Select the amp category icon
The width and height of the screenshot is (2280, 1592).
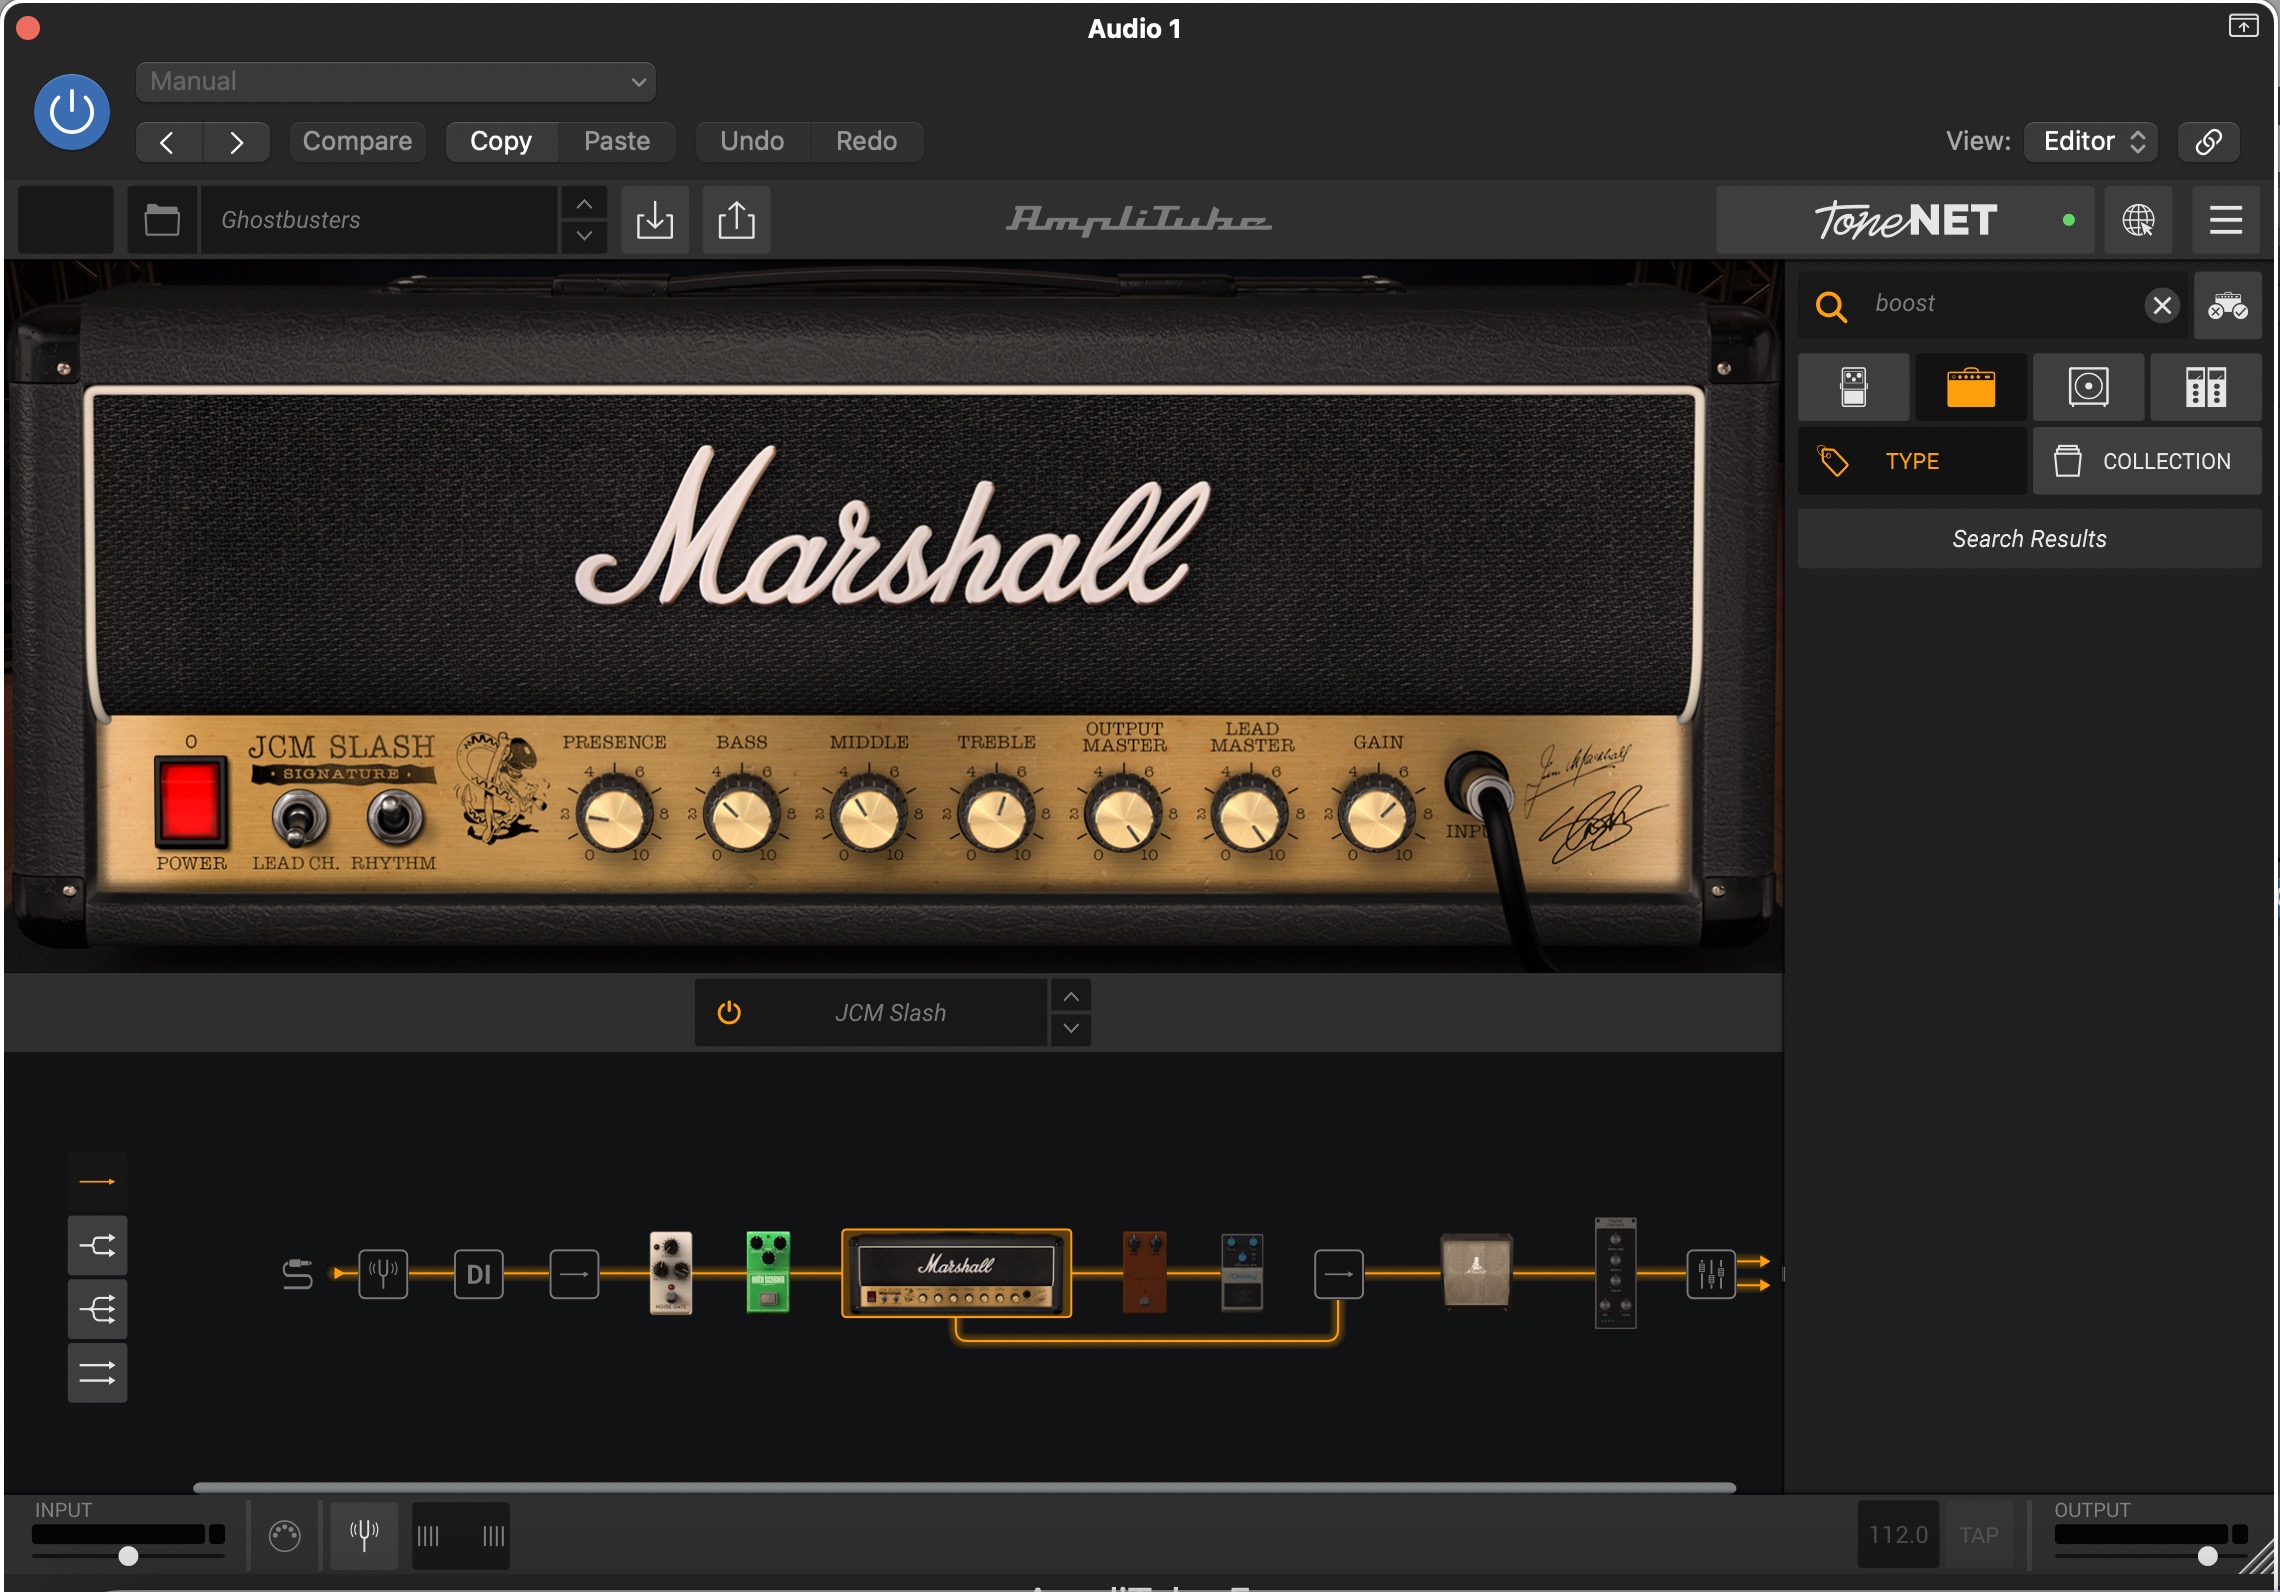[1971, 387]
